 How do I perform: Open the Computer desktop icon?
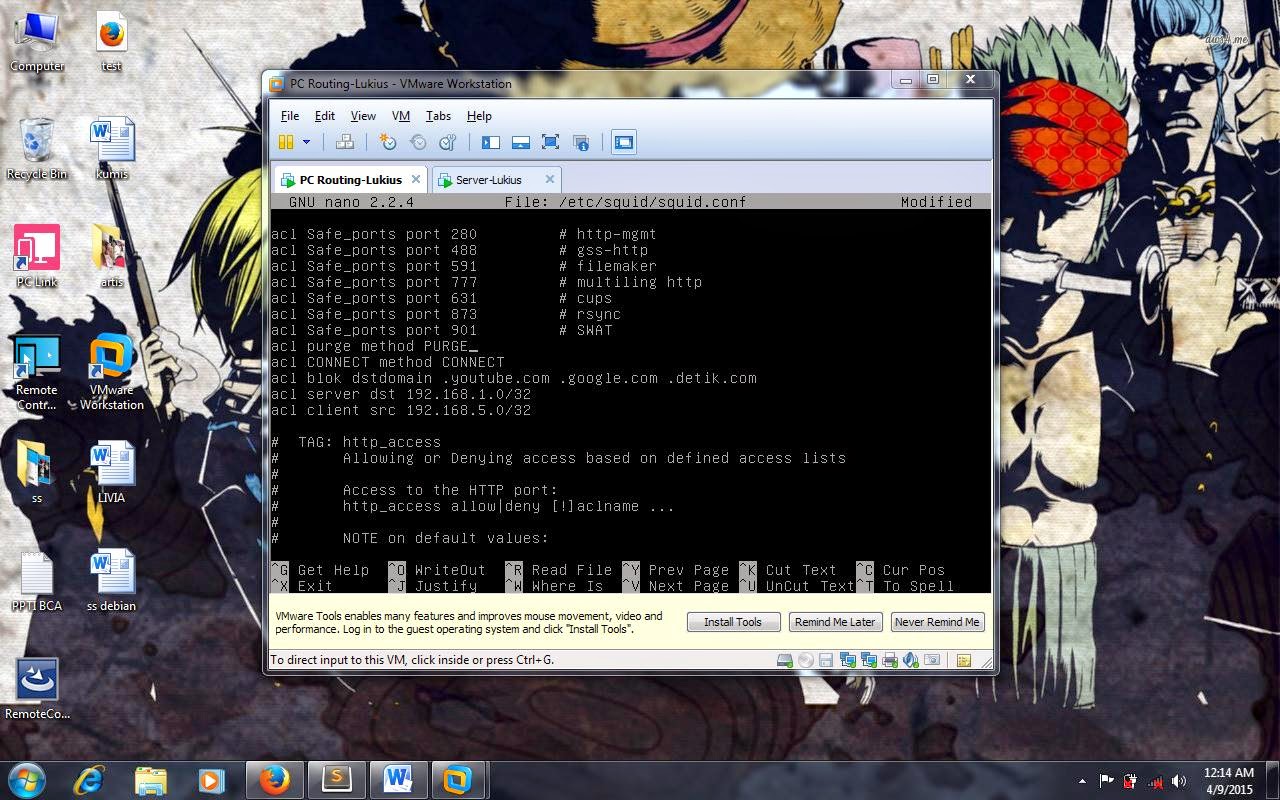tap(37, 40)
